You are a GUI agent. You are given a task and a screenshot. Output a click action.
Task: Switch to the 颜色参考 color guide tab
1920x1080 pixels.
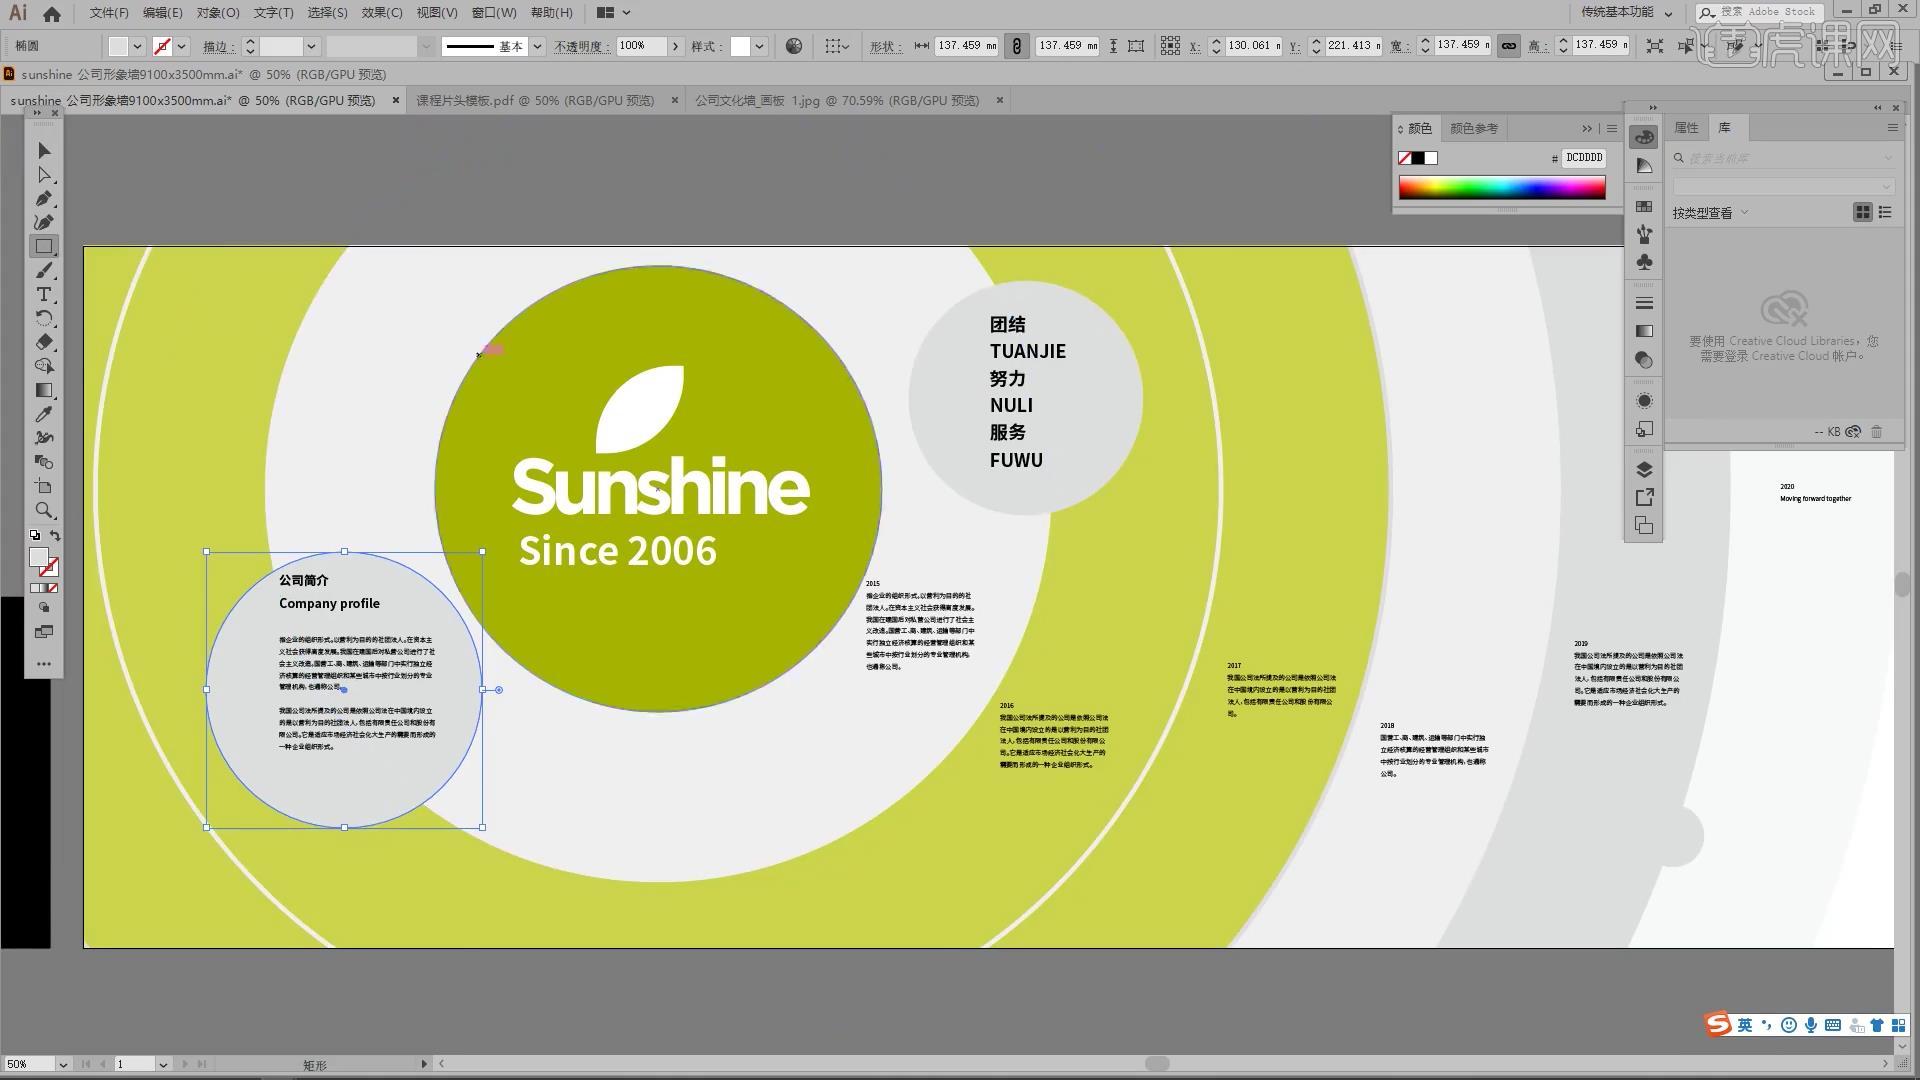coord(1473,128)
